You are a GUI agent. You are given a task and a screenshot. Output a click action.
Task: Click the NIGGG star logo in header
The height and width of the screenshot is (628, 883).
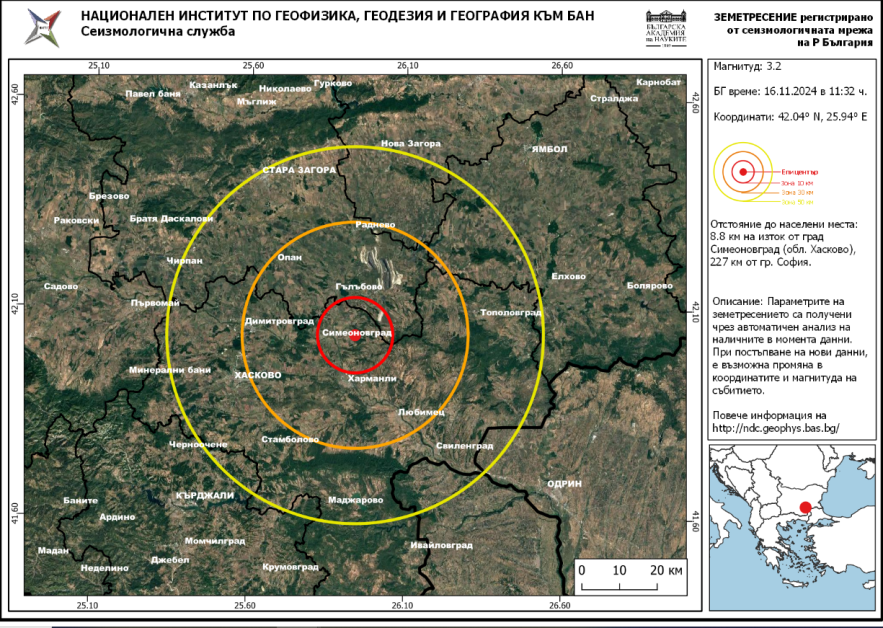[42, 27]
